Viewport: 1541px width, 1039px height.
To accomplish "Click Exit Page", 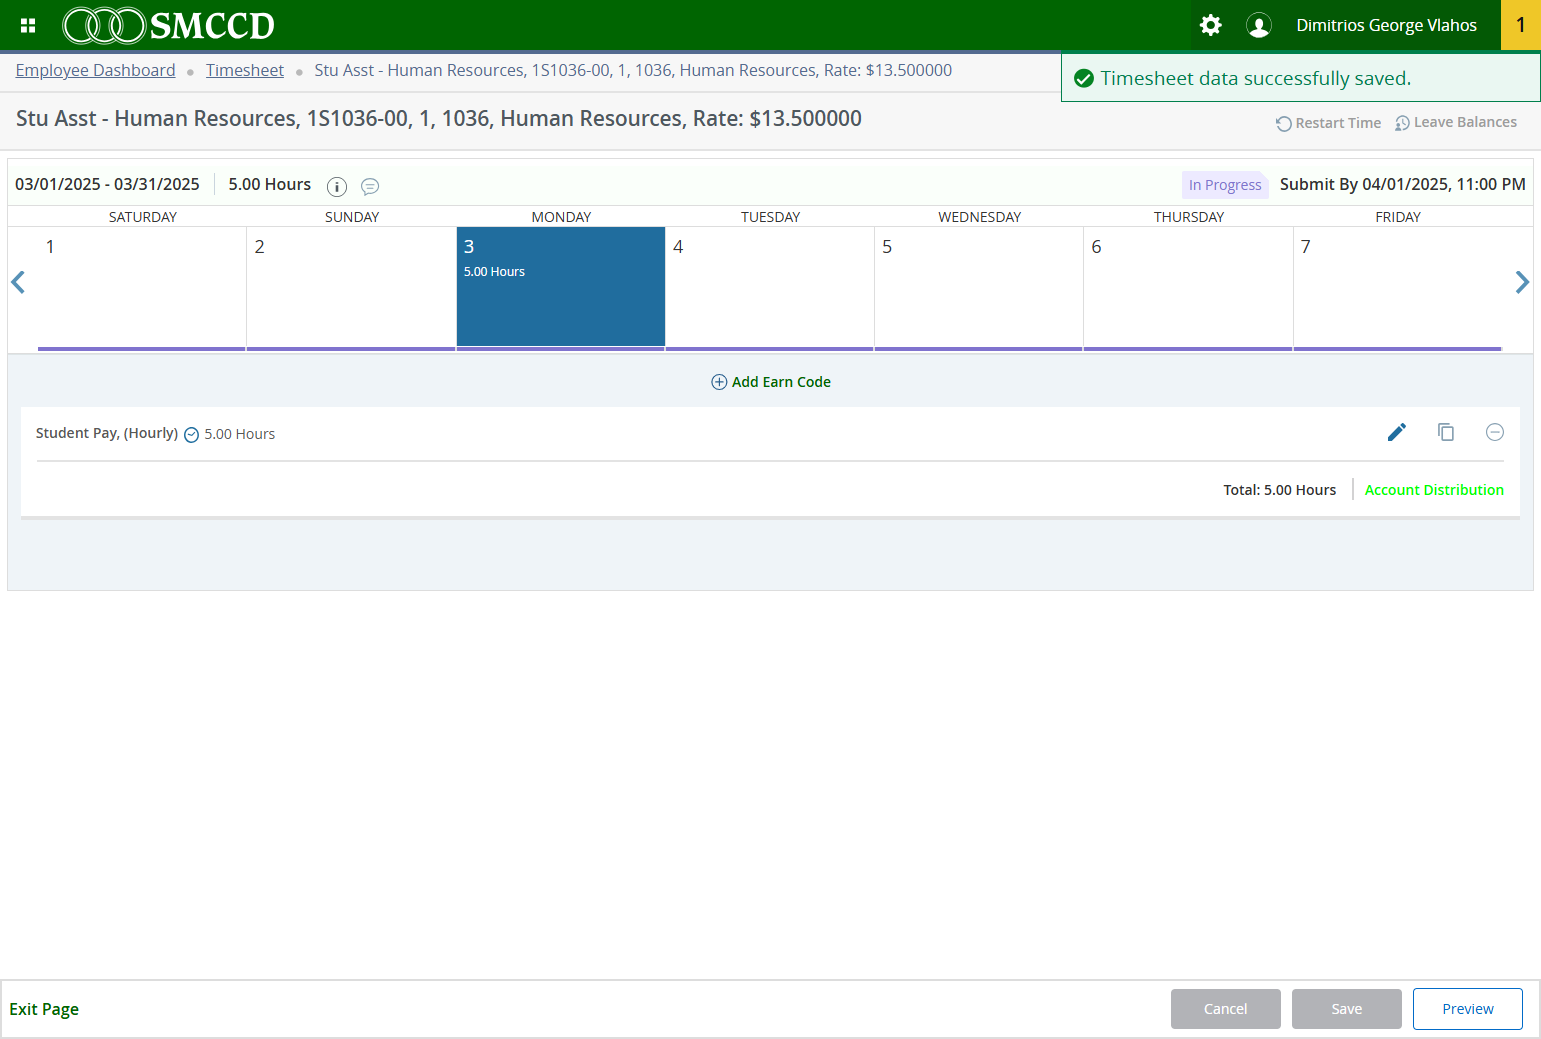I will point(44,1009).
